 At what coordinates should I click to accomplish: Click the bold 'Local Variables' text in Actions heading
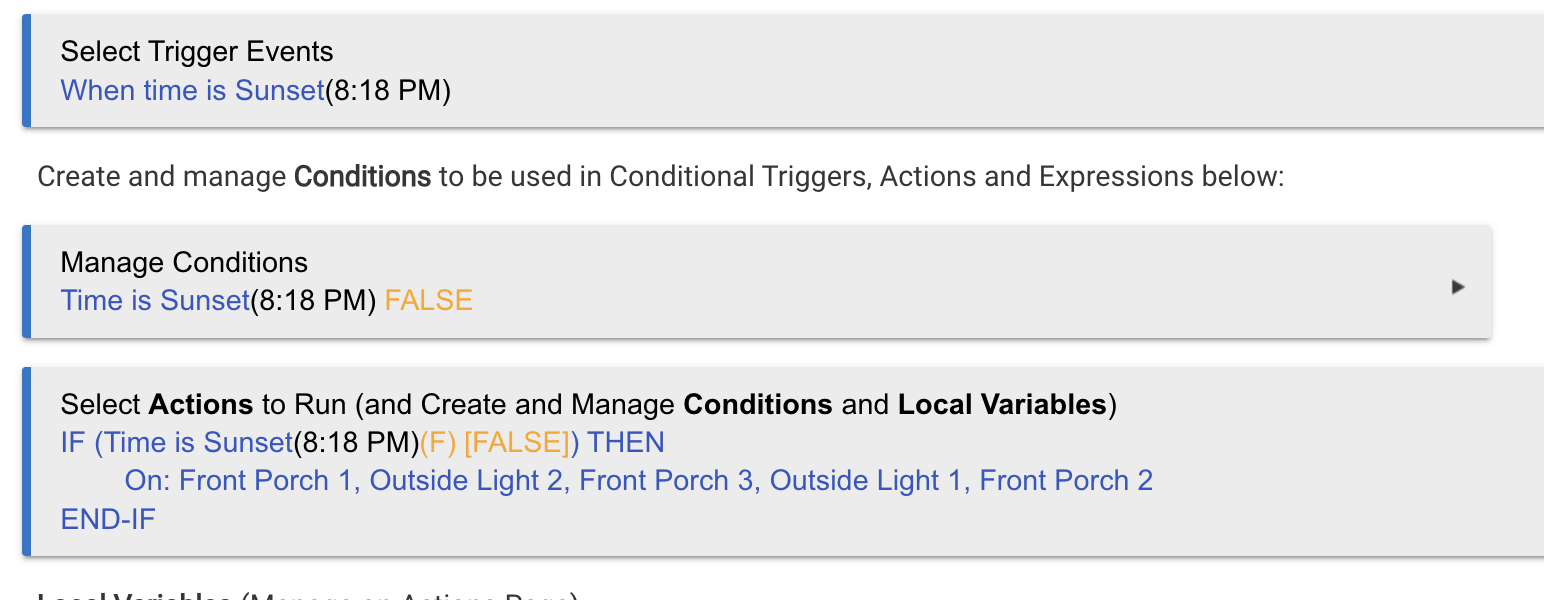[1002, 405]
